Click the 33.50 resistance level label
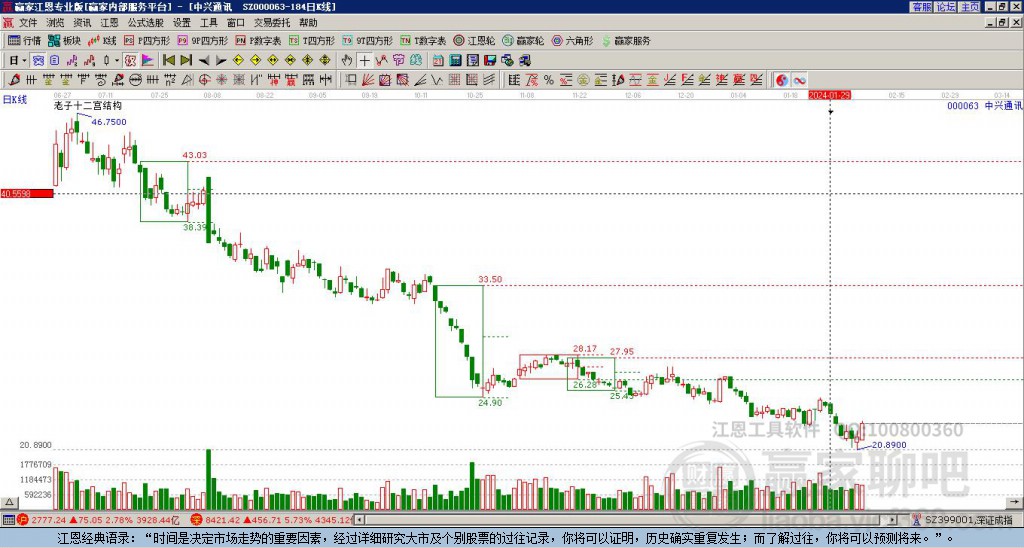The height and width of the screenshot is (548, 1024). click(490, 280)
